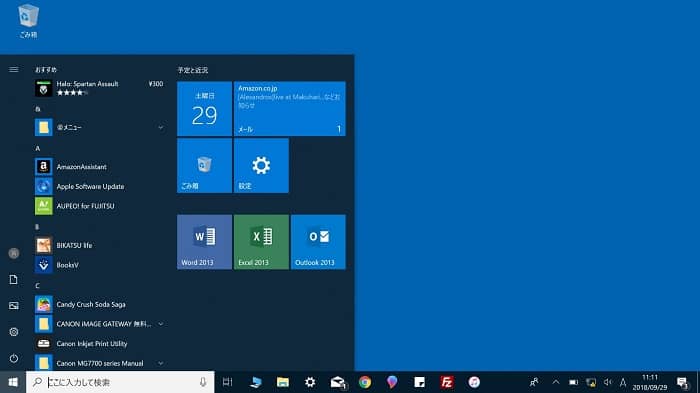Open the Recycle Bin tile
Screen dimensions: 700x393
[204, 166]
